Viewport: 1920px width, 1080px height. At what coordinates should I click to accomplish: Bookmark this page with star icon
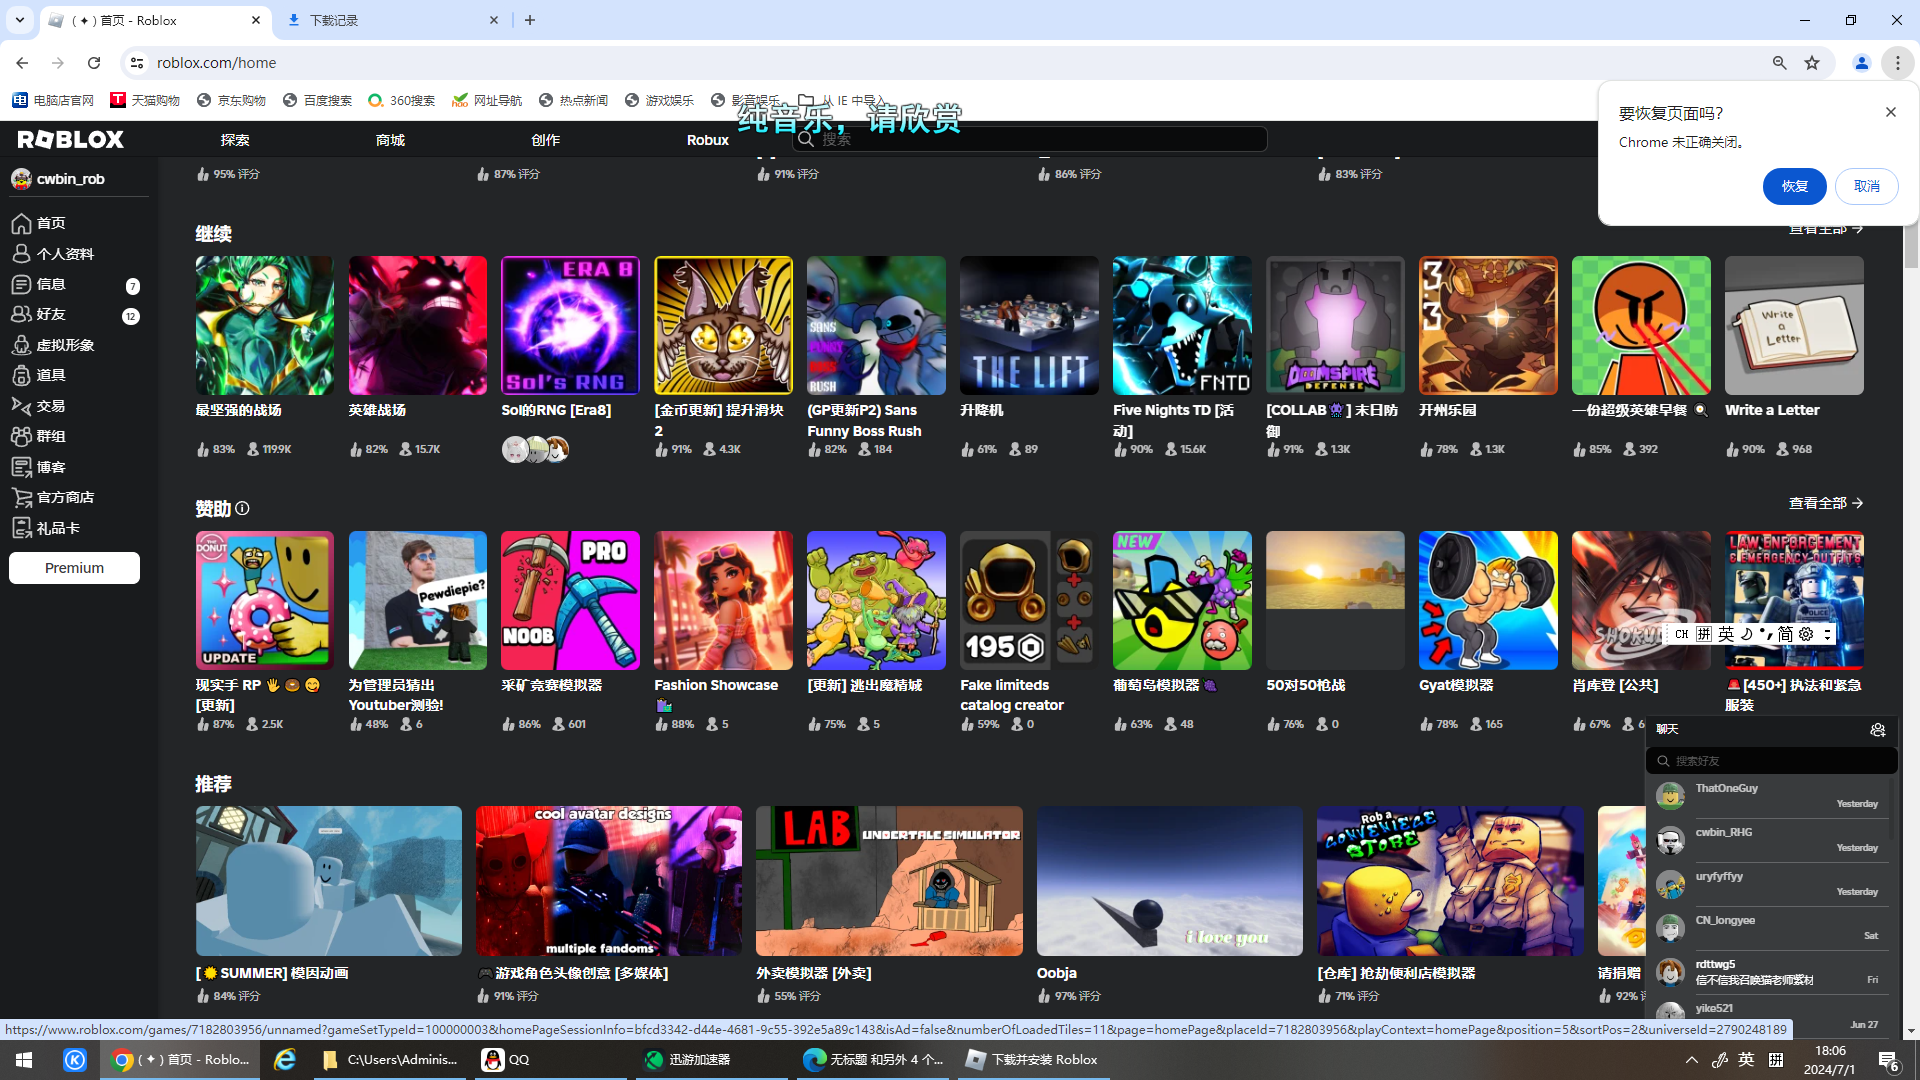click(x=1812, y=63)
